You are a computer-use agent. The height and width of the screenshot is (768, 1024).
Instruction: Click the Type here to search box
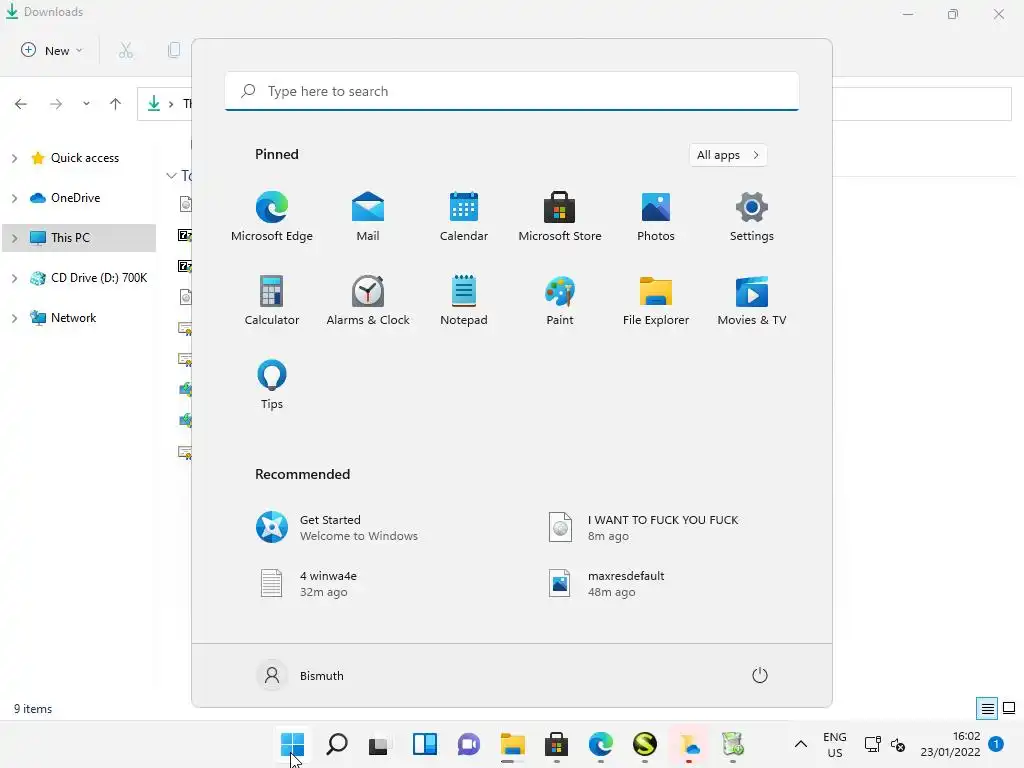click(512, 91)
